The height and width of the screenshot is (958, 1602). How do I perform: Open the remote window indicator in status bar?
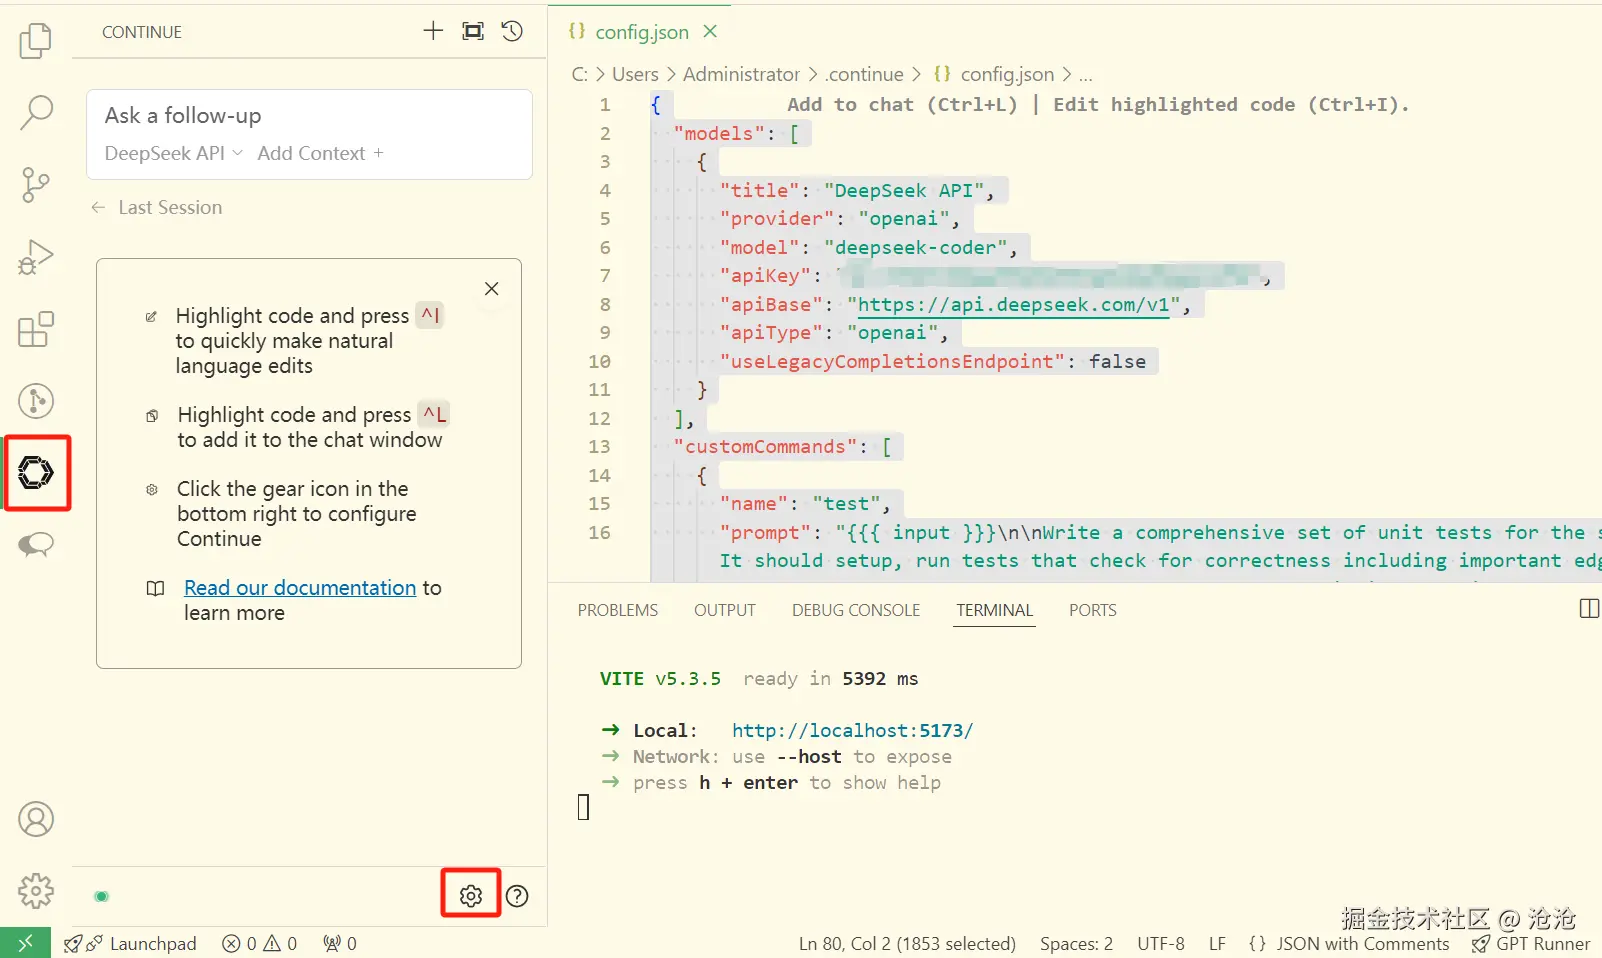point(25,943)
